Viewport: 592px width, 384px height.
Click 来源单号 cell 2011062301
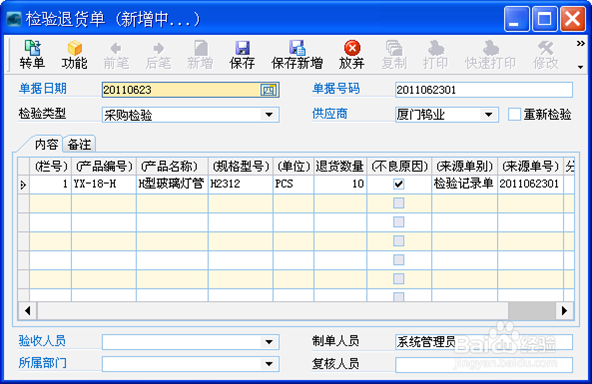pyautogui.click(x=530, y=184)
